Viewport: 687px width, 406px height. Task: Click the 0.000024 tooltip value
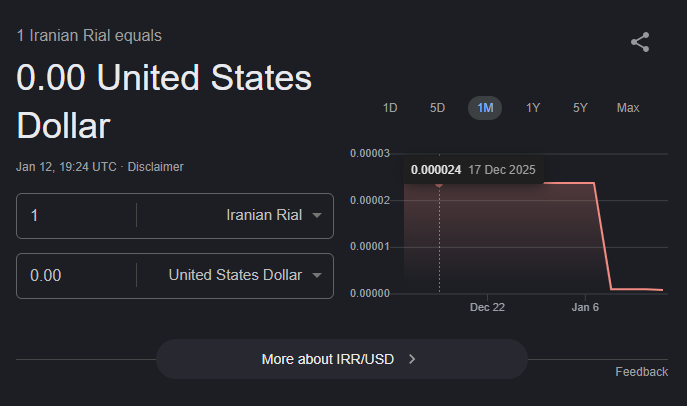tap(436, 170)
